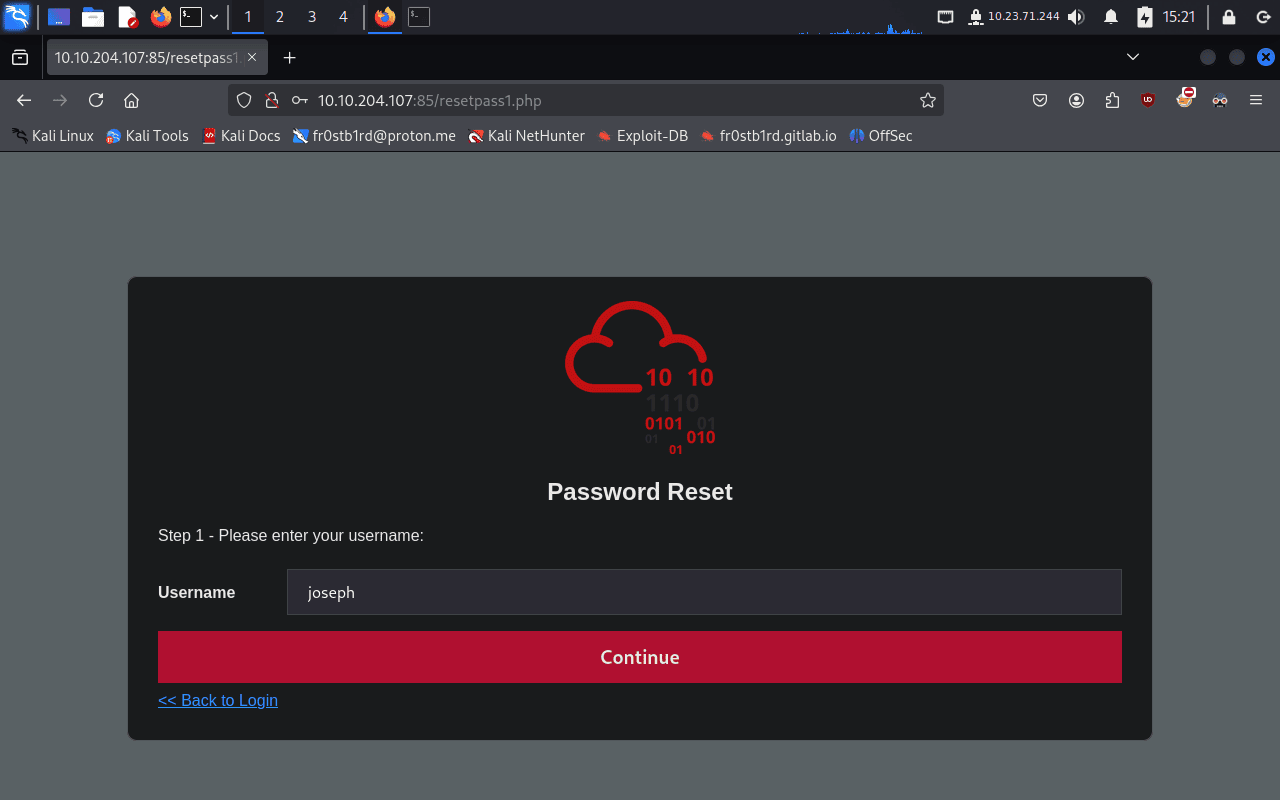Follow the Back to Login link
Viewport: 1280px width, 800px height.
click(x=218, y=700)
